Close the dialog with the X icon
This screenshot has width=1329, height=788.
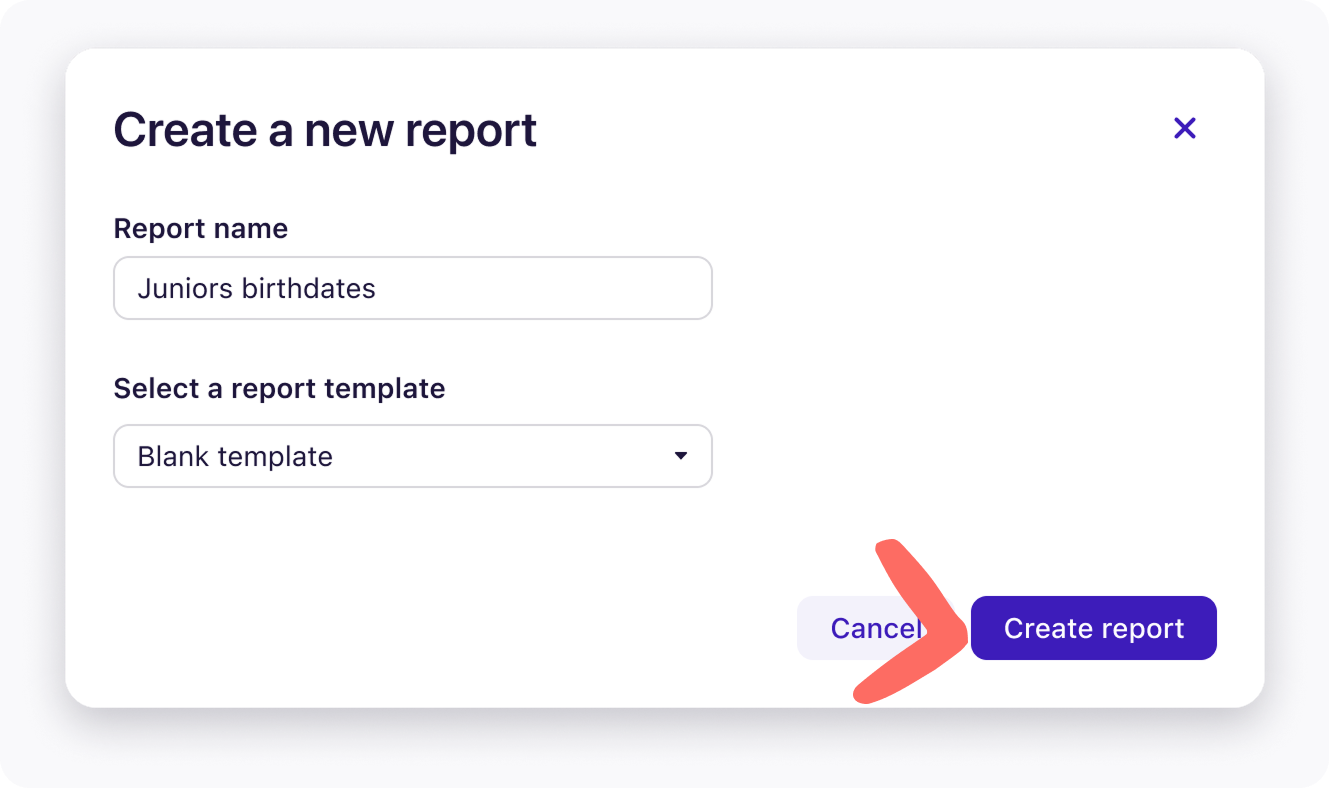(x=1185, y=128)
